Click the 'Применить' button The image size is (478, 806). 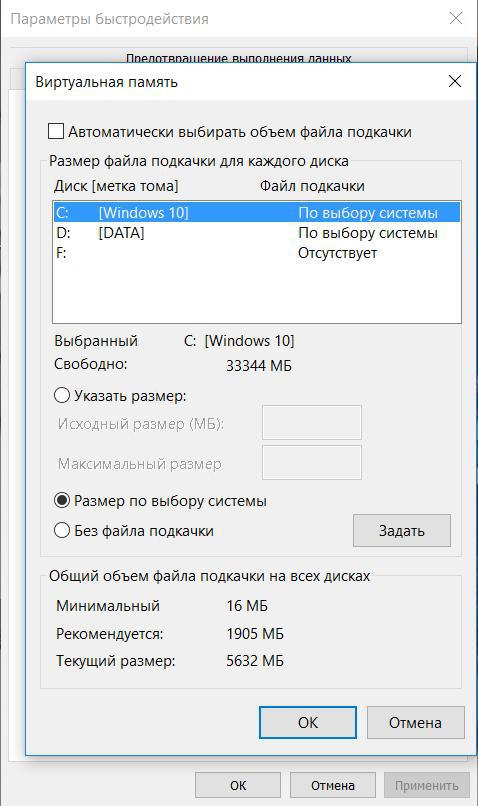427,785
